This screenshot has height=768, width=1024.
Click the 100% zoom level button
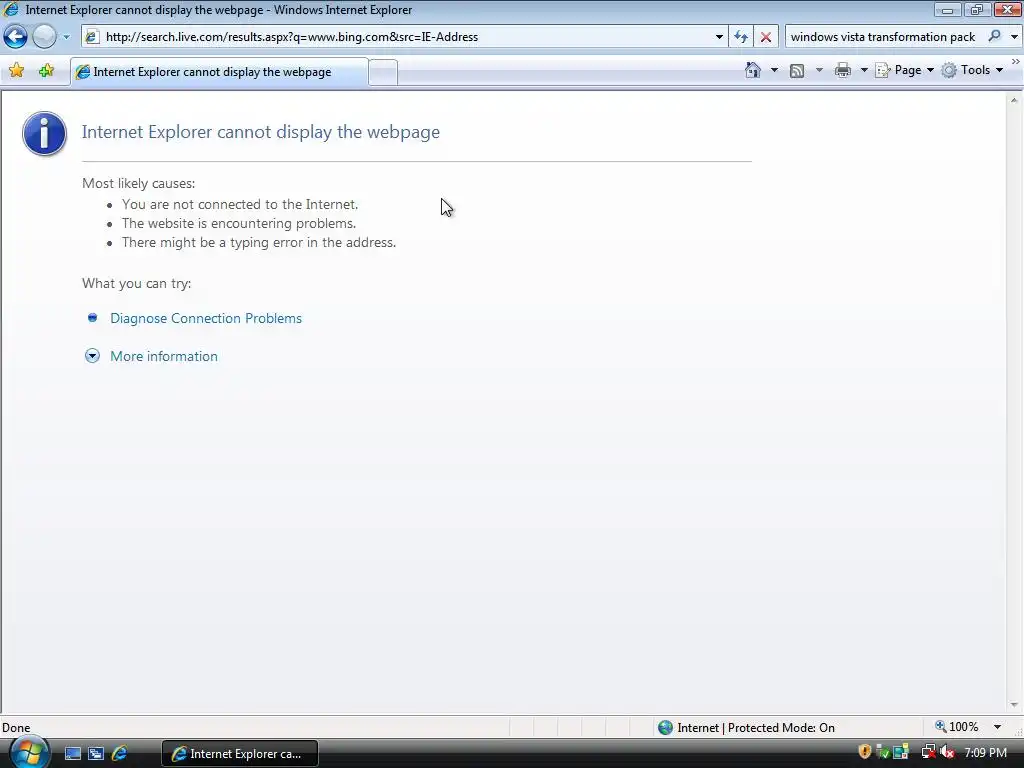pyautogui.click(x=957, y=727)
